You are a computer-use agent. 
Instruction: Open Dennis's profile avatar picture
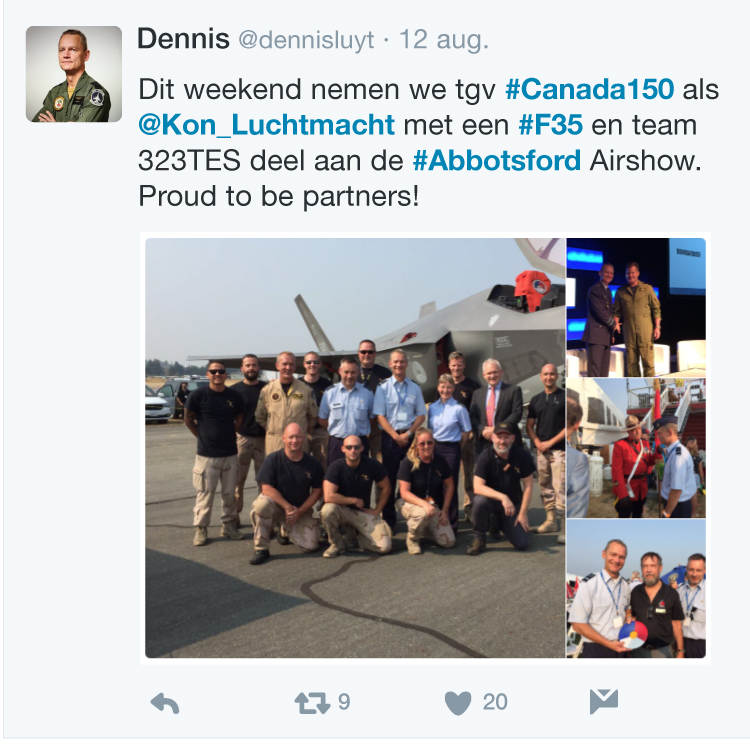74,74
